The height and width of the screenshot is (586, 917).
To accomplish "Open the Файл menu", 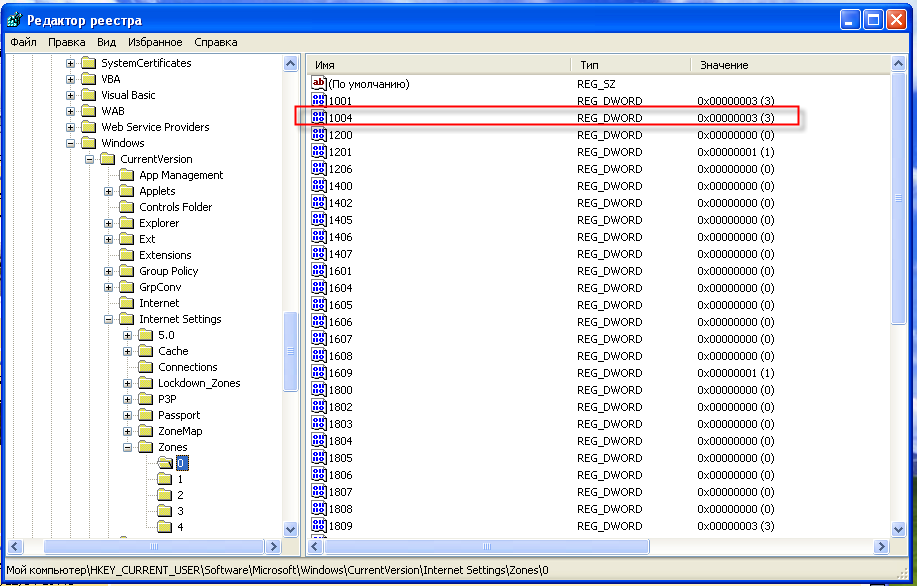I will pyautogui.click(x=23, y=42).
